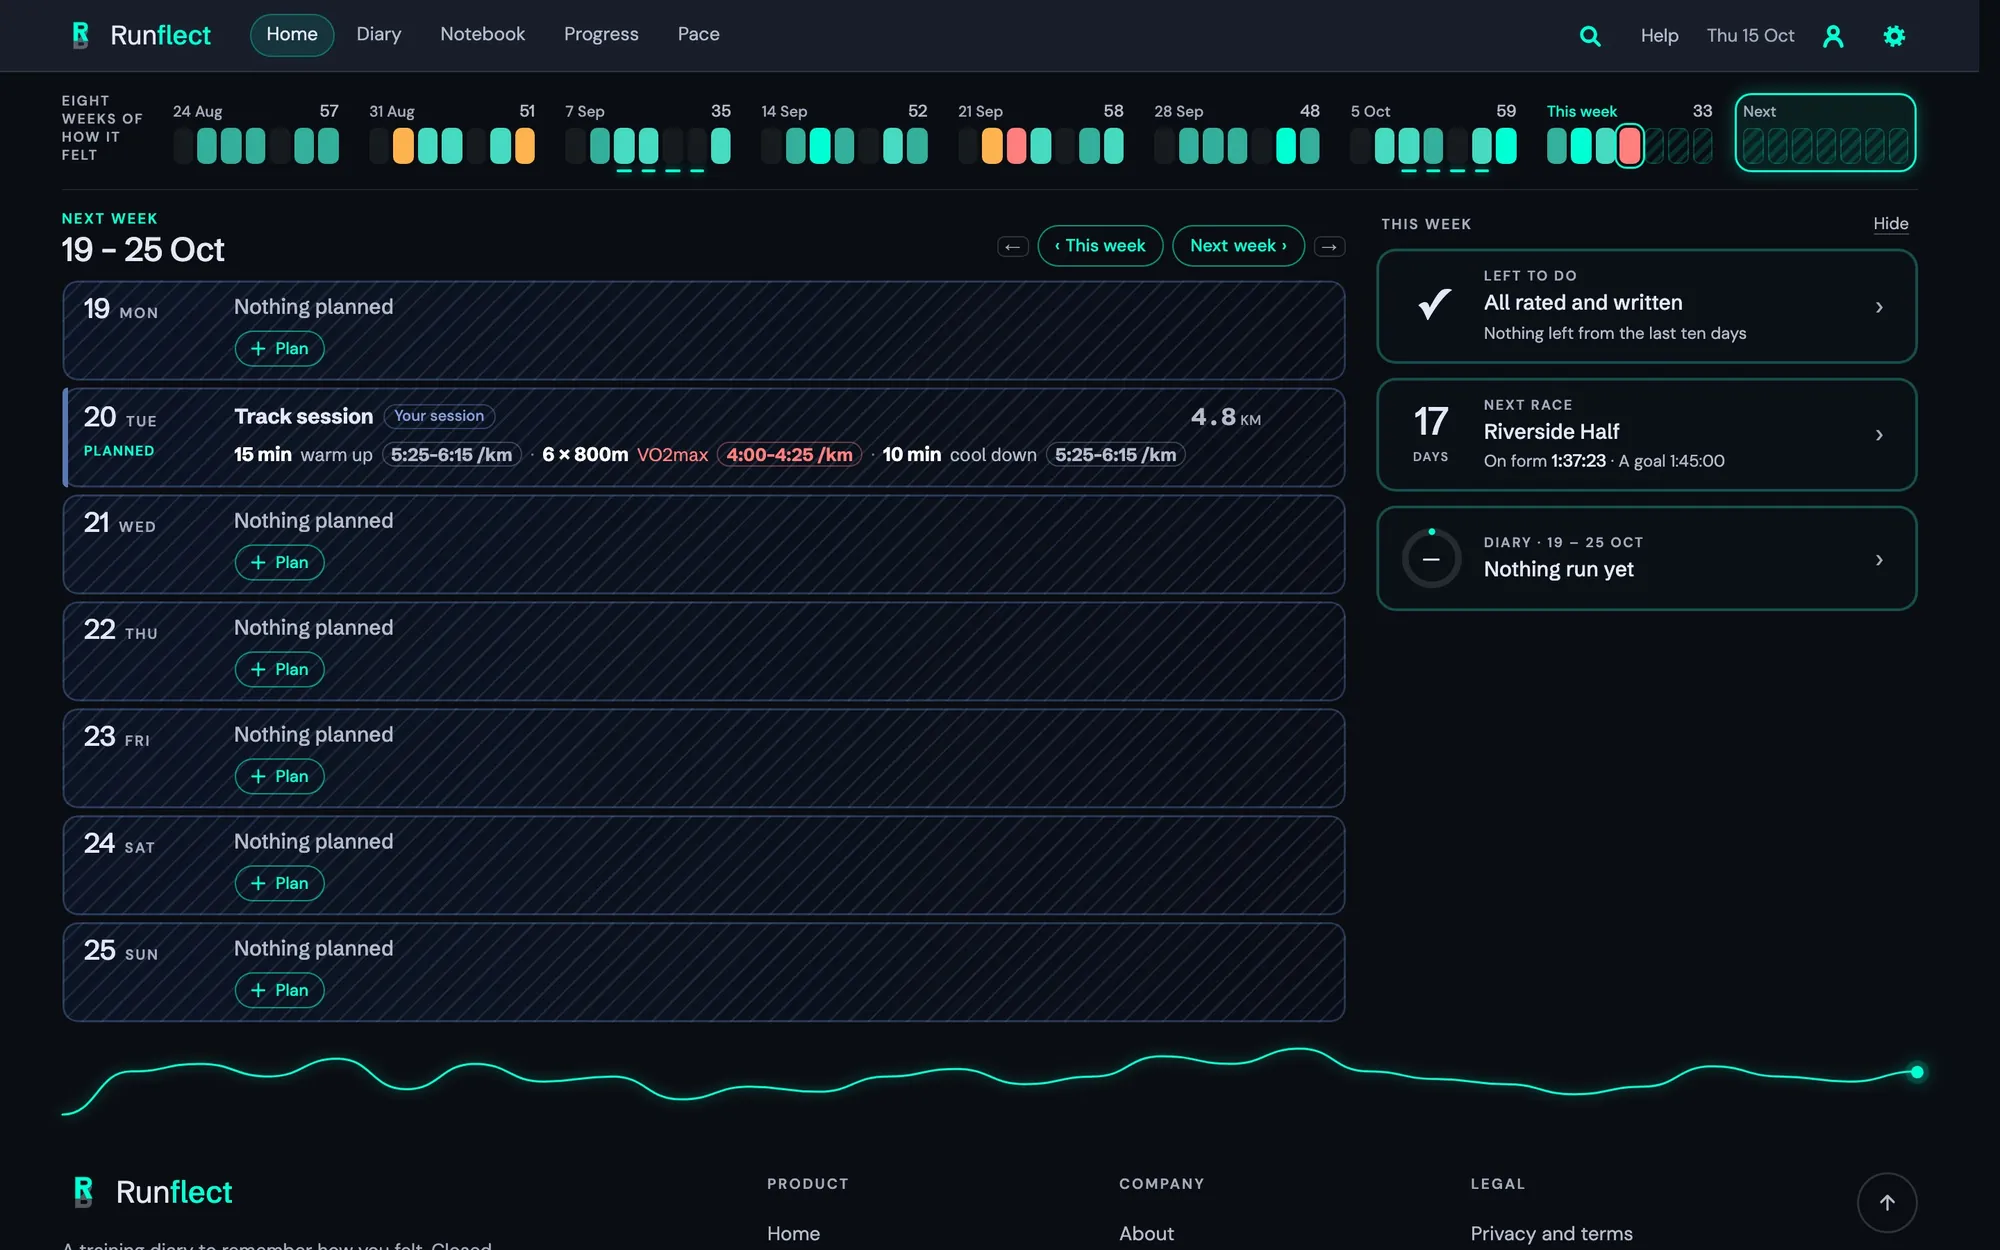Select the red highlighted day in This week
The image size is (2000, 1250).
1630,146
